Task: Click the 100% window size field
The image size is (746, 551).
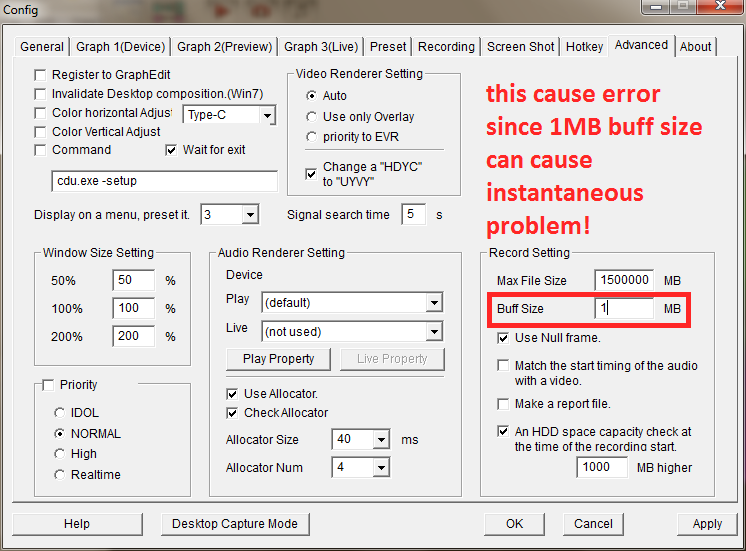Action: click(x=134, y=308)
